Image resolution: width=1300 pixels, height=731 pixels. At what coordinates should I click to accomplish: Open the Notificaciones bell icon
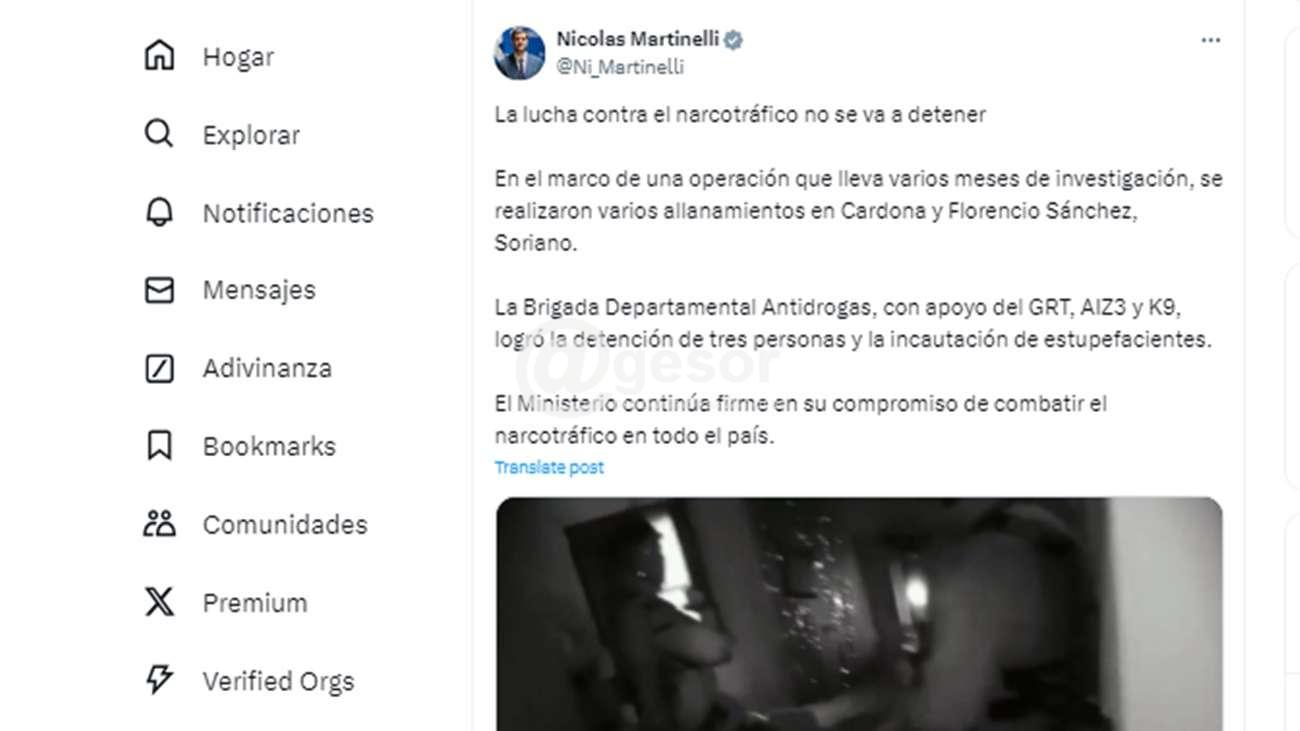click(x=159, y=212)
